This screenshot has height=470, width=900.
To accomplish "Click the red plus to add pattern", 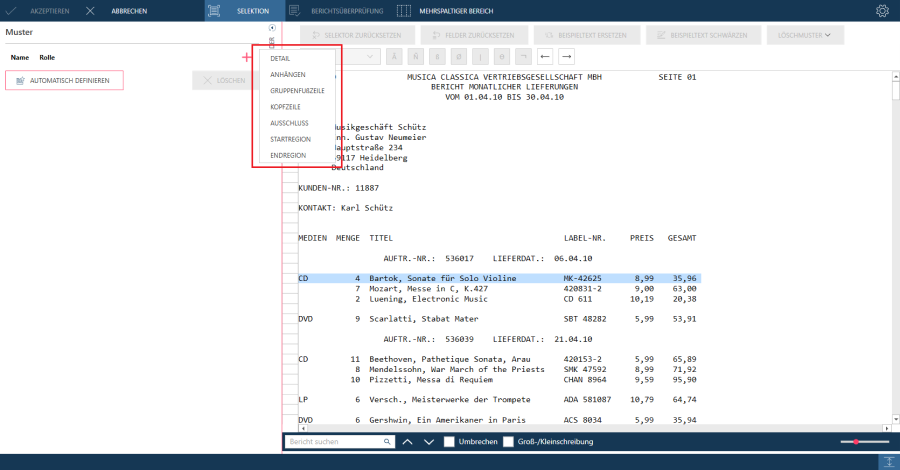I will (247, 58).
